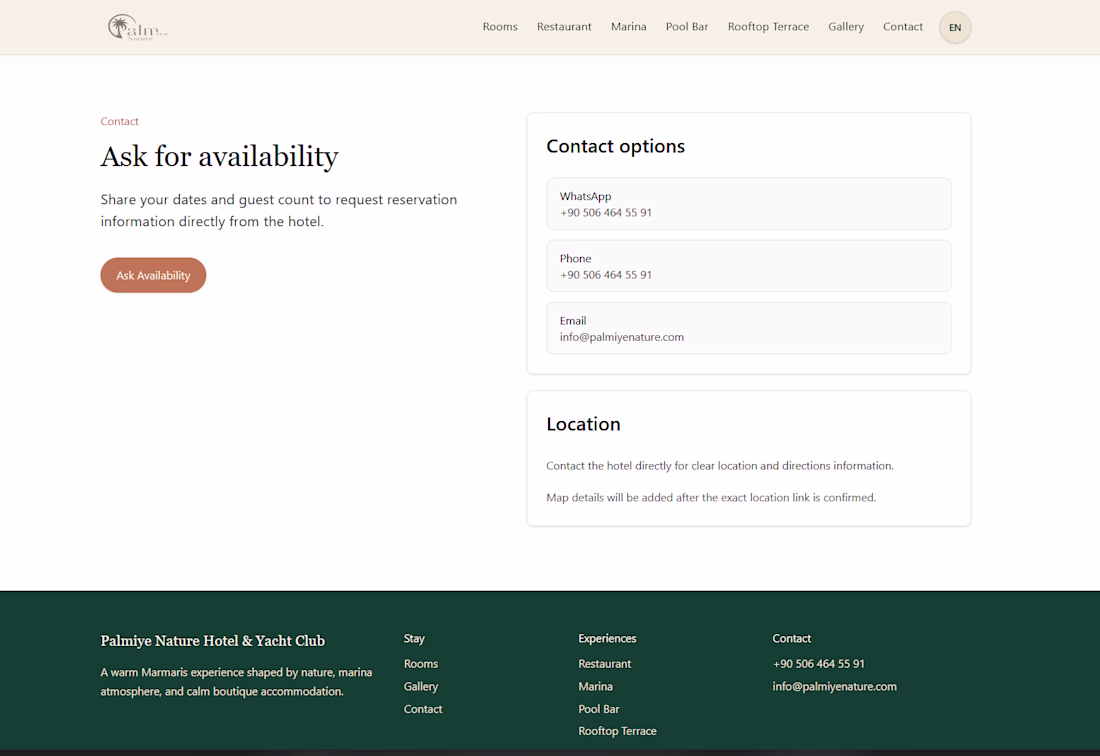1100x756 pixels.
Task: Open Pool Bar link in the footer
Action: click(x=599, y=709)
